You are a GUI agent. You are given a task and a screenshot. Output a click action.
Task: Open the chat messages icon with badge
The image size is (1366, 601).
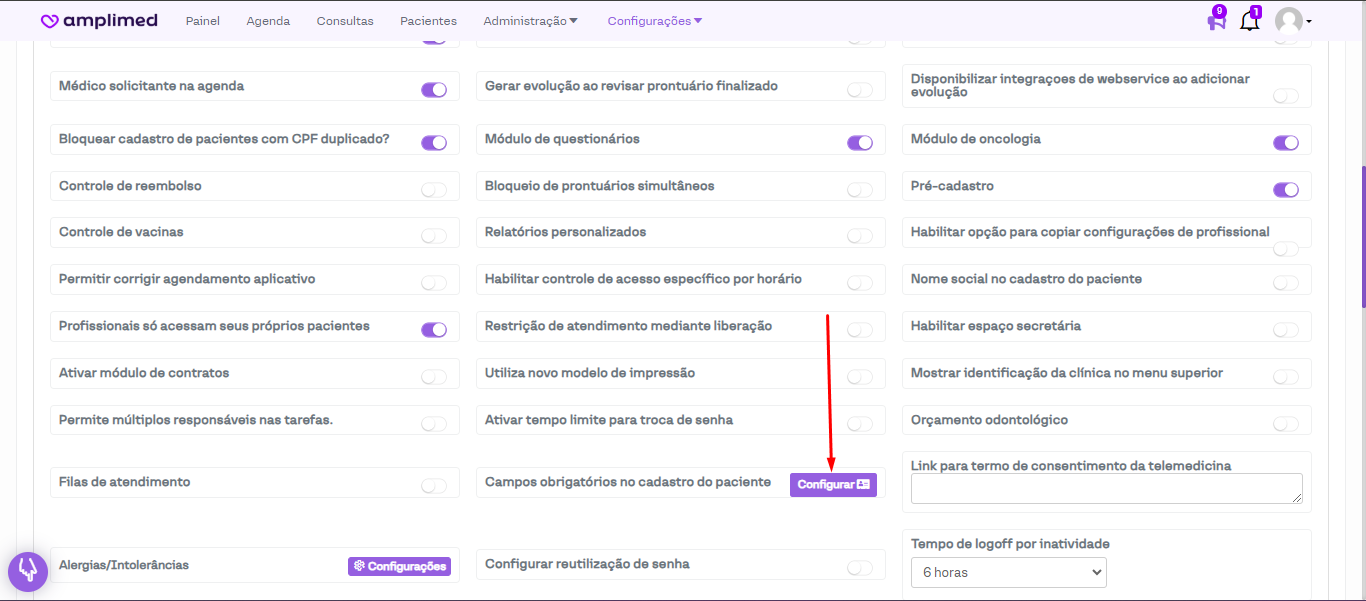click(1216, 21)
